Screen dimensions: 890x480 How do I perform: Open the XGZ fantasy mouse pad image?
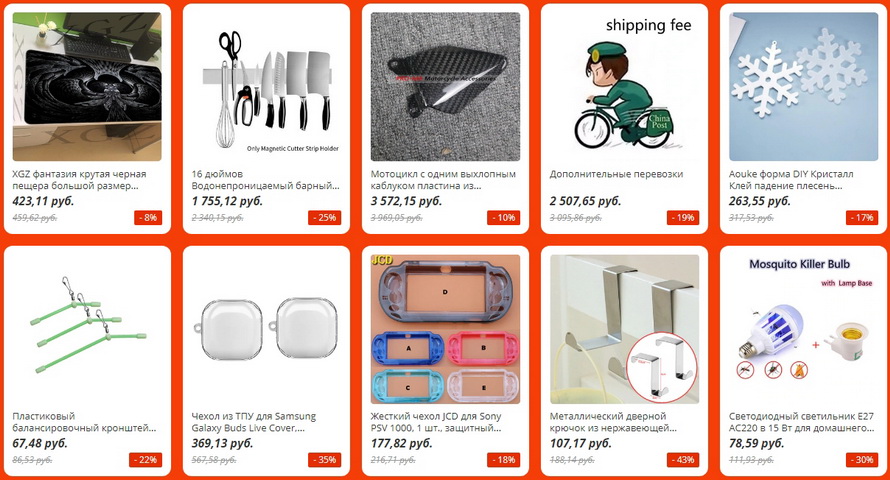pyautogui.click(x=87, y=87)
